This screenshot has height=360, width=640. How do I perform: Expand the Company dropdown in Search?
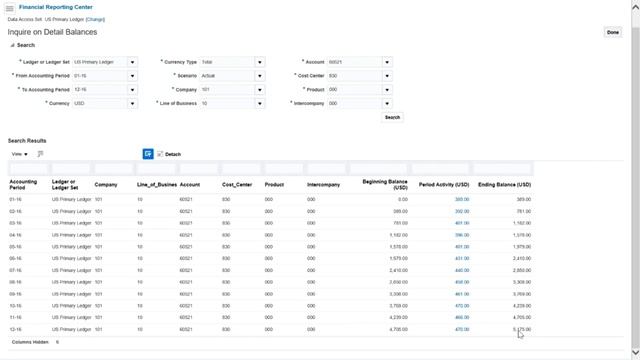260,90
